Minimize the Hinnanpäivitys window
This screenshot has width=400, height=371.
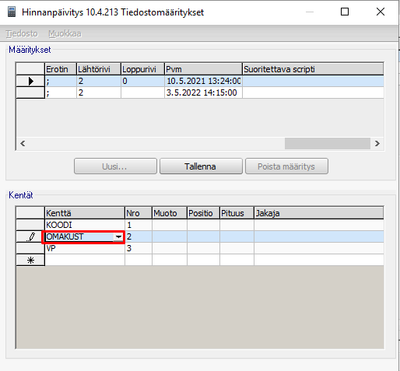pos(310,12)
